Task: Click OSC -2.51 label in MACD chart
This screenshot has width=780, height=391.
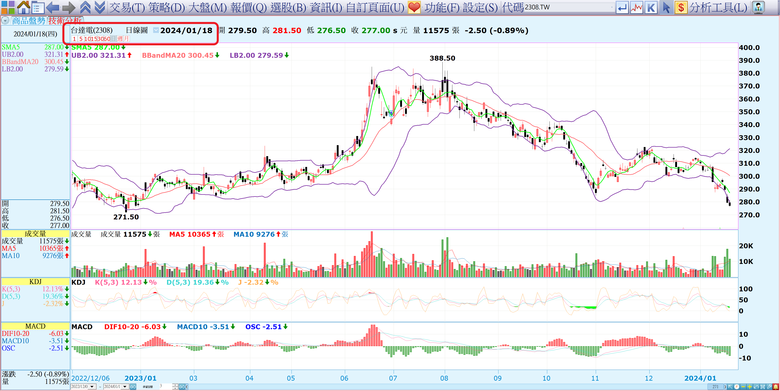Action: point(266,327)
